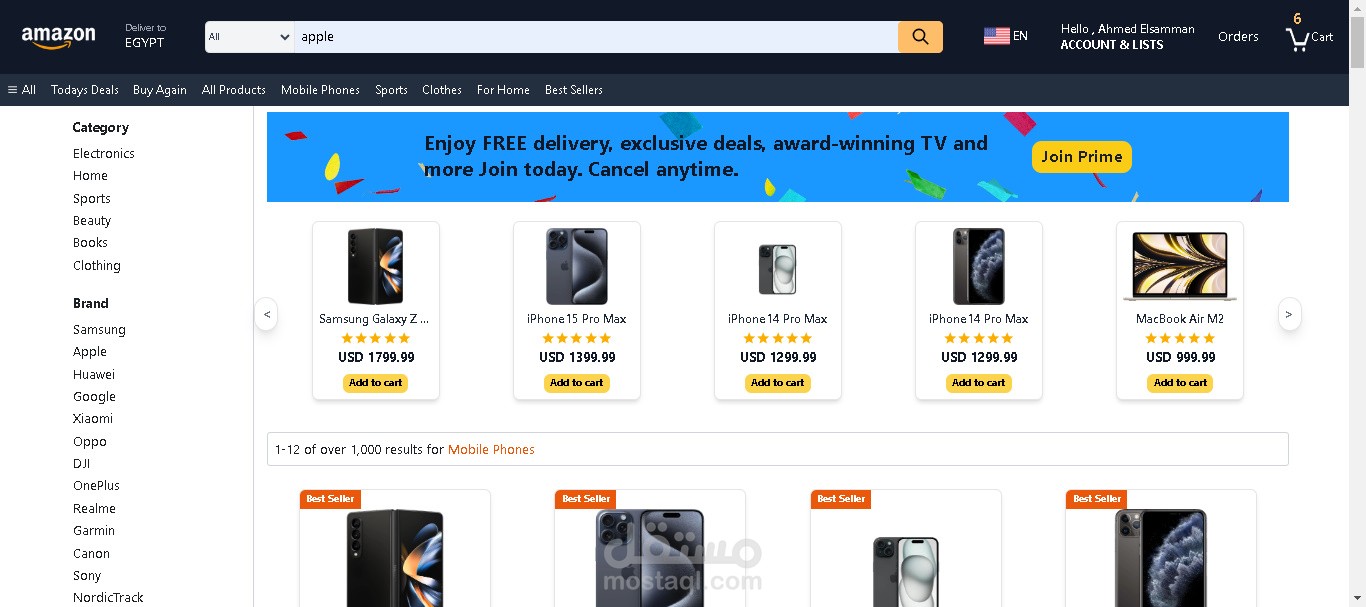Screen dimensions: 1366x607
Task: Go to previous carousel items arrow
Action: coord(266,314)
